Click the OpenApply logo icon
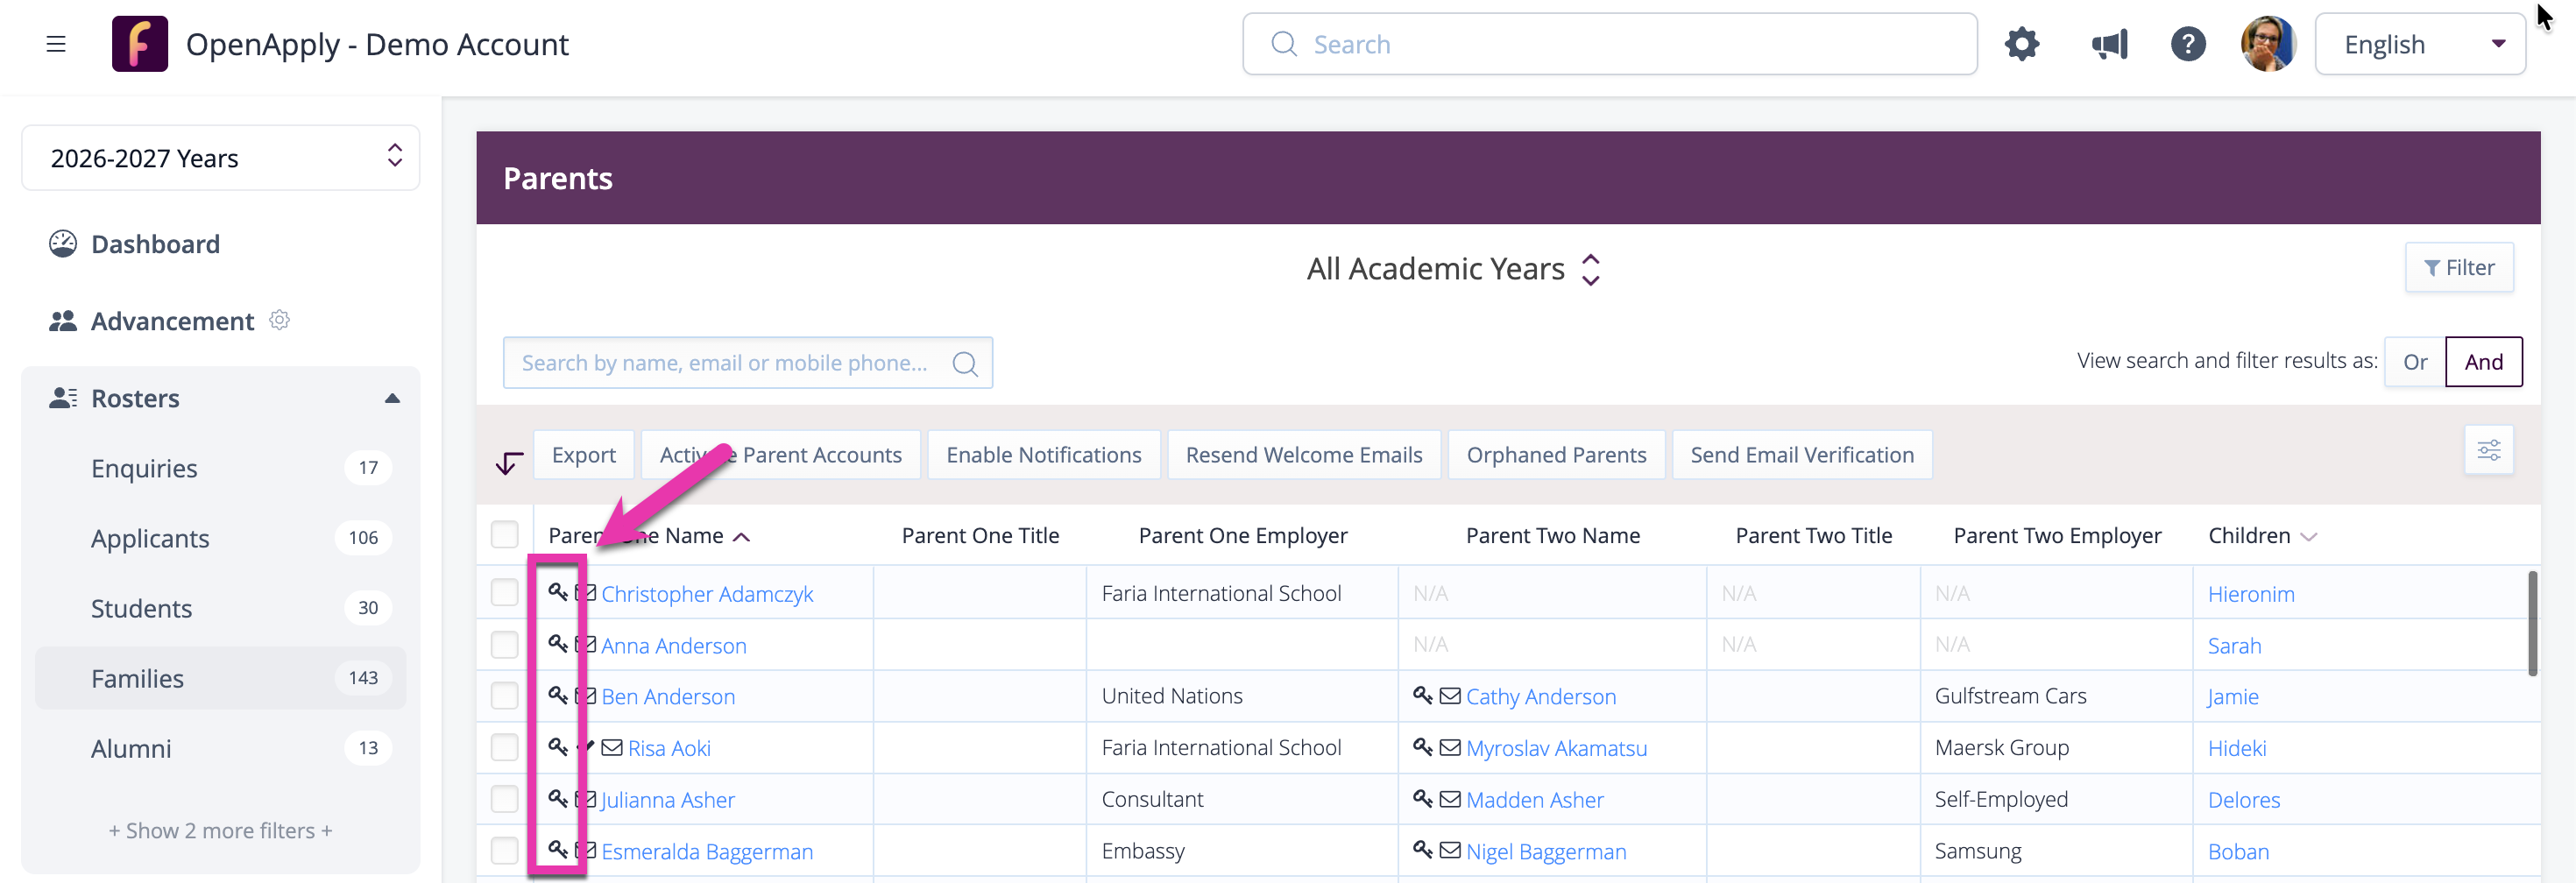 (x=139, y=44)
